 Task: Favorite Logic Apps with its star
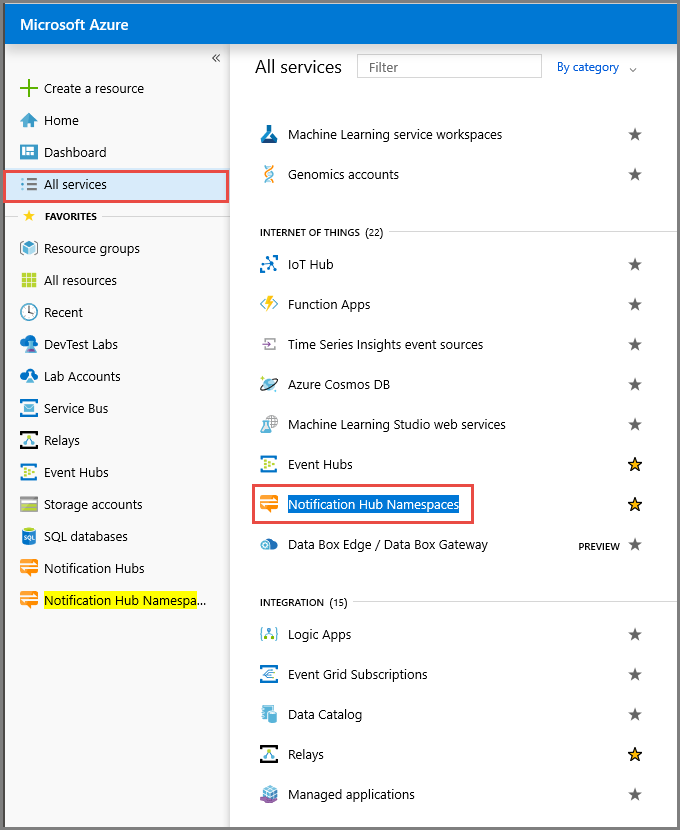(634, 634)
